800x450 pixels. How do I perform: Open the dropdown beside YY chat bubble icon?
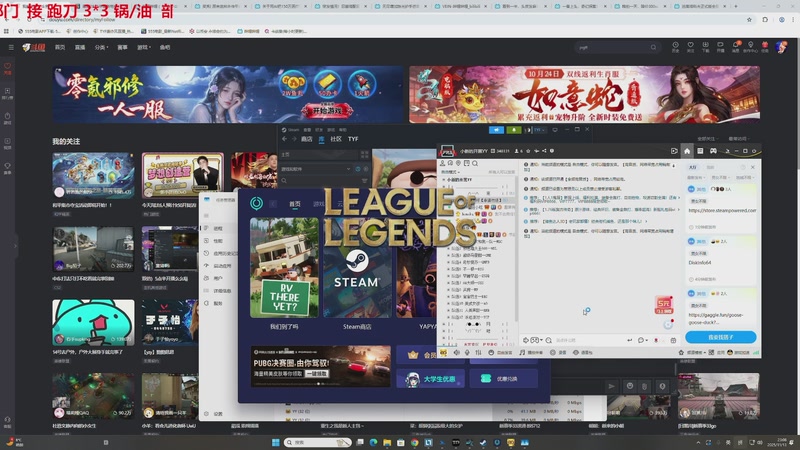click(647, 340)
